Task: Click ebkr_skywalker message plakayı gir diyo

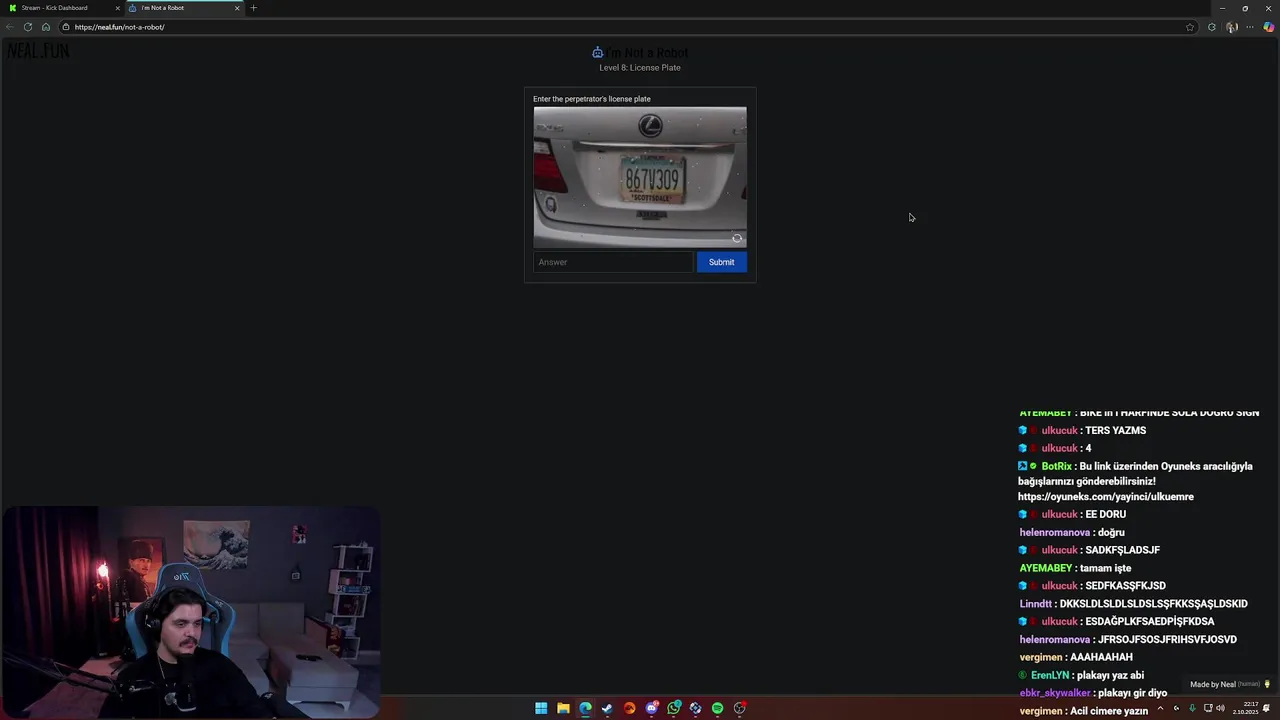Action: (1130, 693)
